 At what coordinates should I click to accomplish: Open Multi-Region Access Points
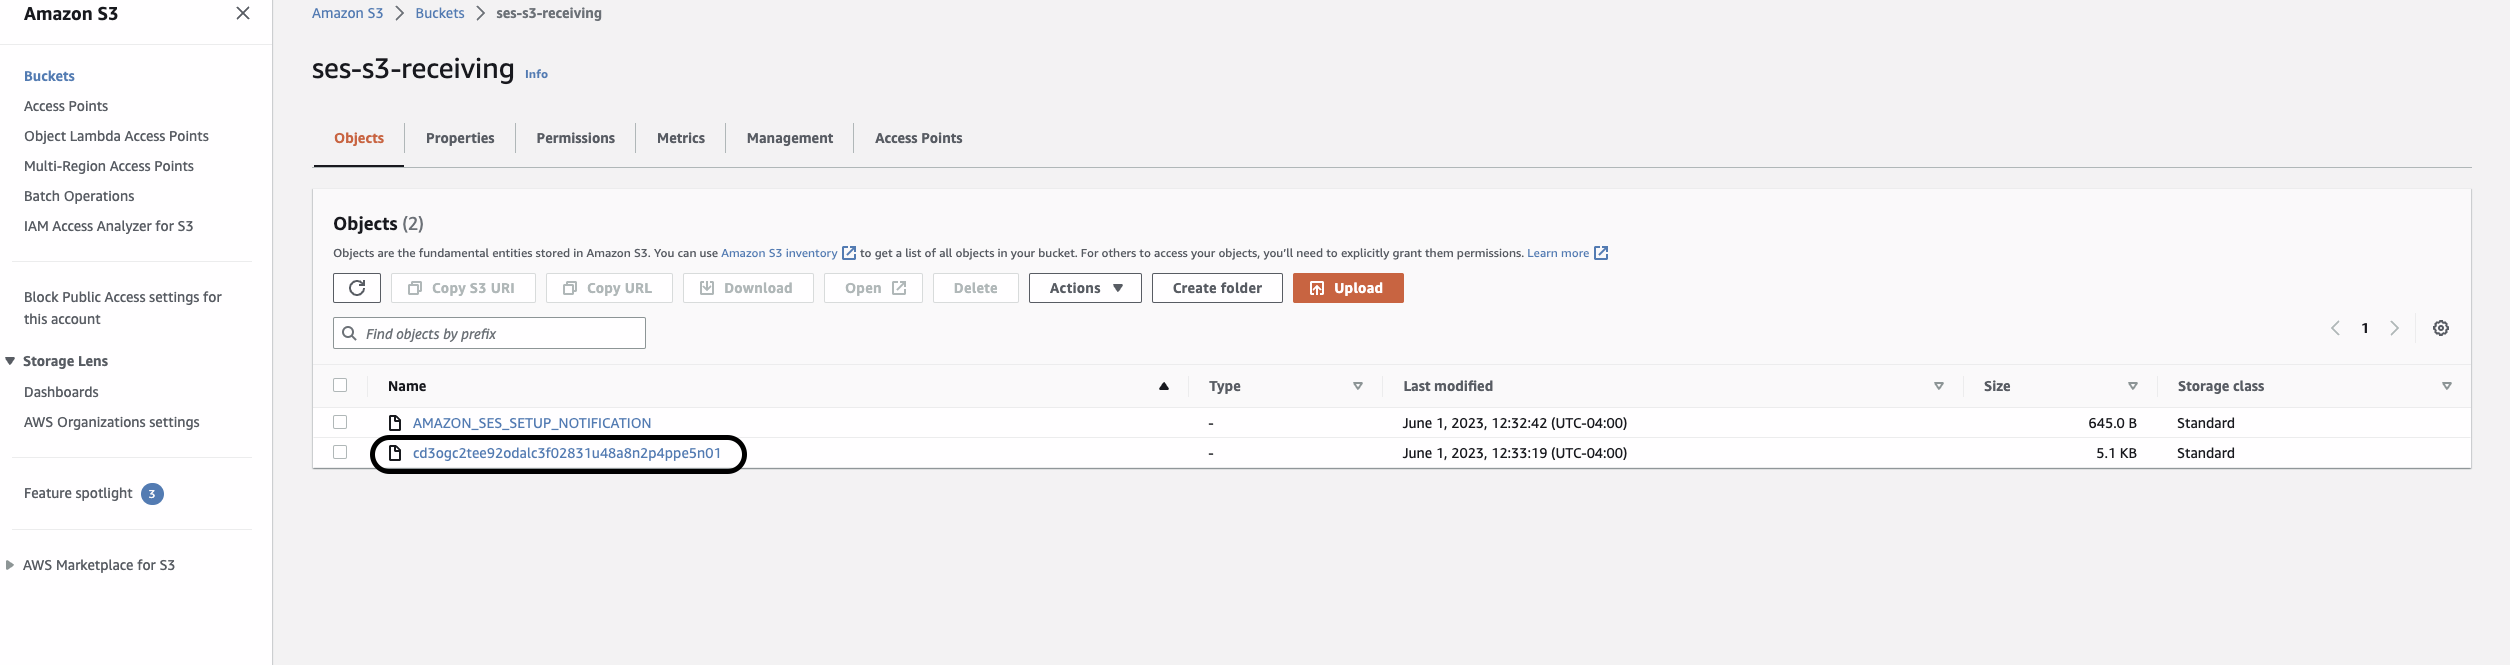click(x=109, y=166)
